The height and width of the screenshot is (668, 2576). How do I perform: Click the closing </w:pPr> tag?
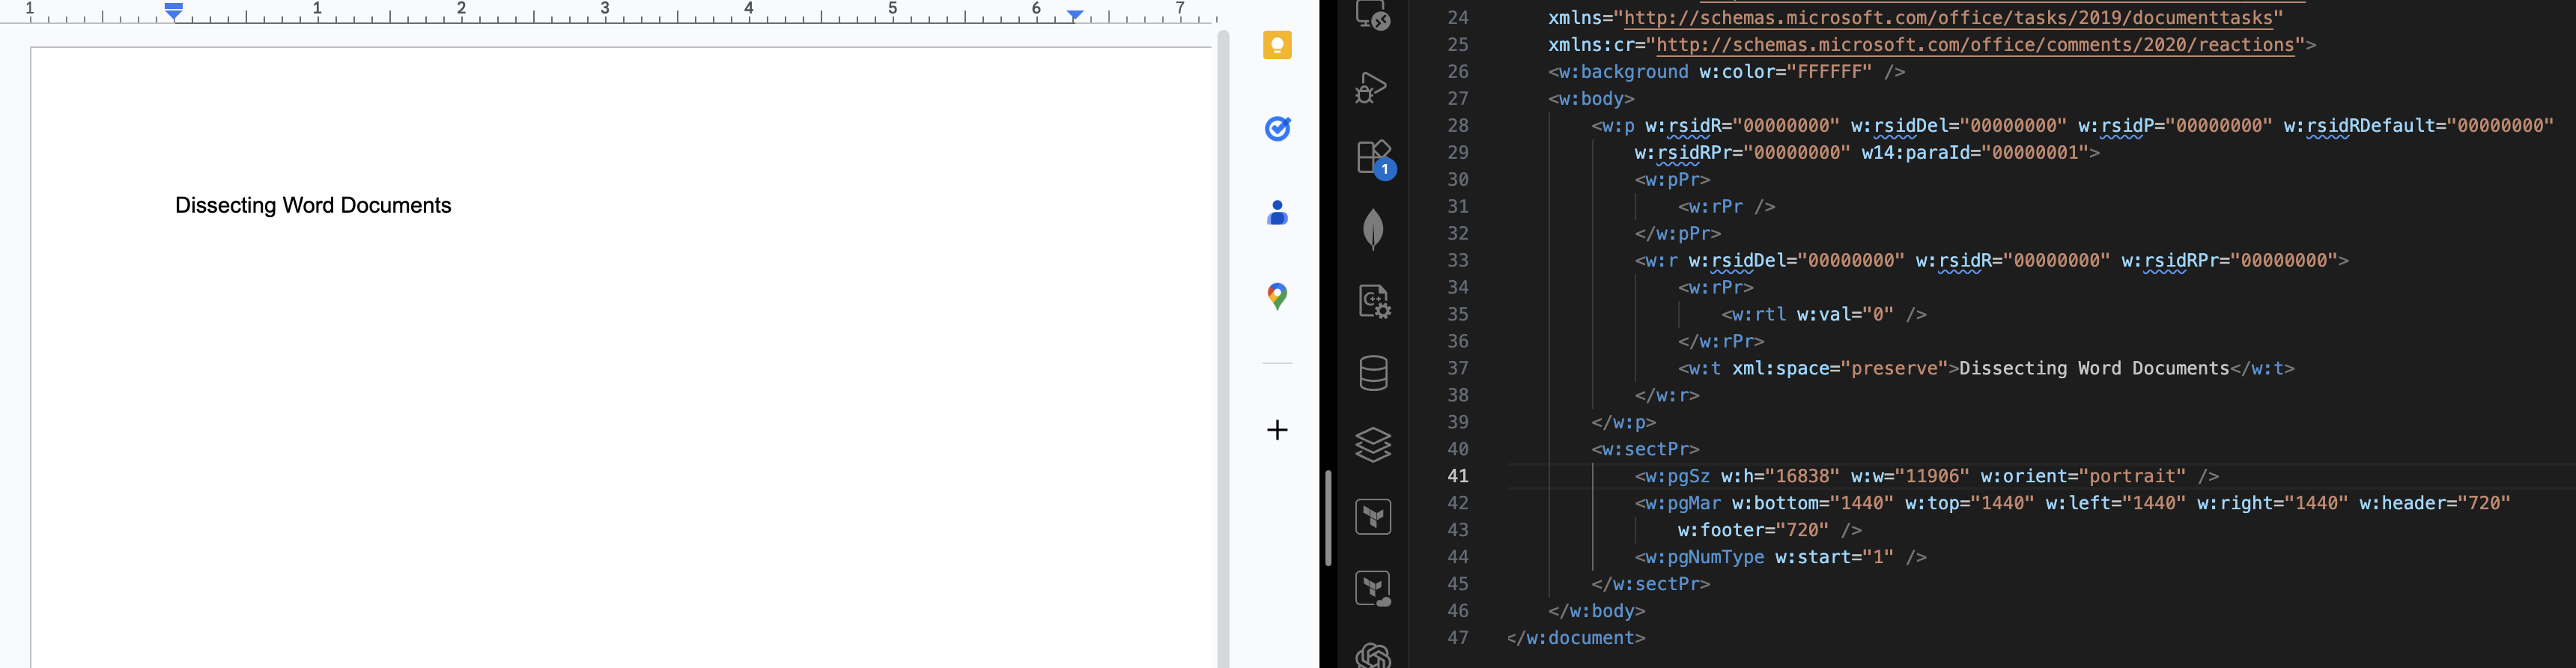point(1678,234)
